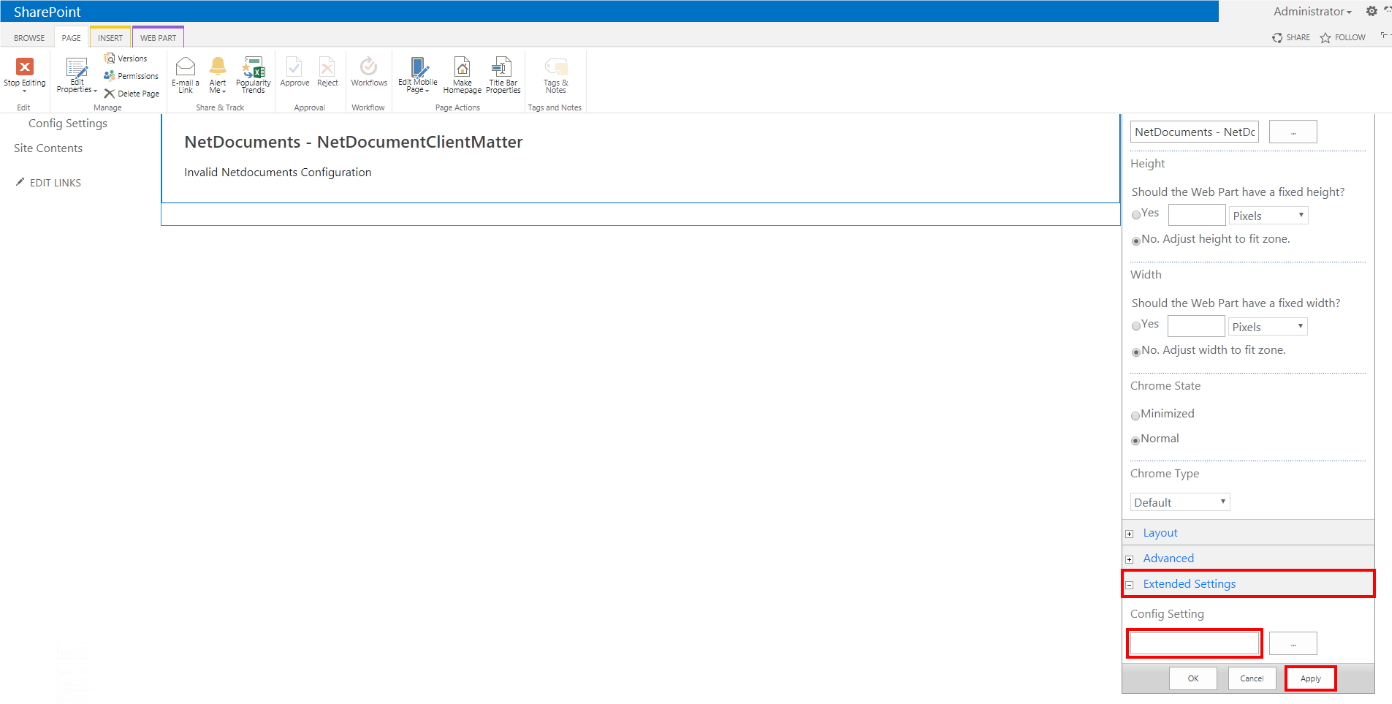Select No, adjust height to fit zone
Image resolution: width=1392 pixels, height=704 pixels.
pyautogui.click(x=1136, y=241)
